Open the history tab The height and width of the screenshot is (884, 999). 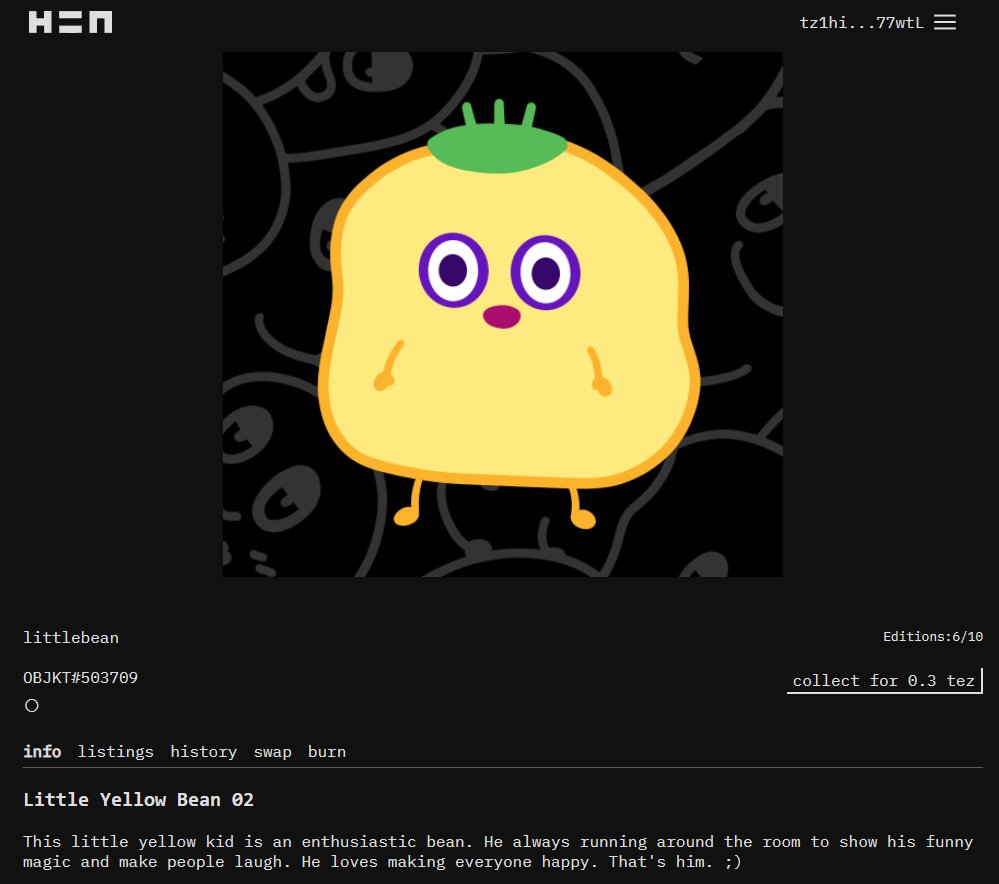pos(203,751)
